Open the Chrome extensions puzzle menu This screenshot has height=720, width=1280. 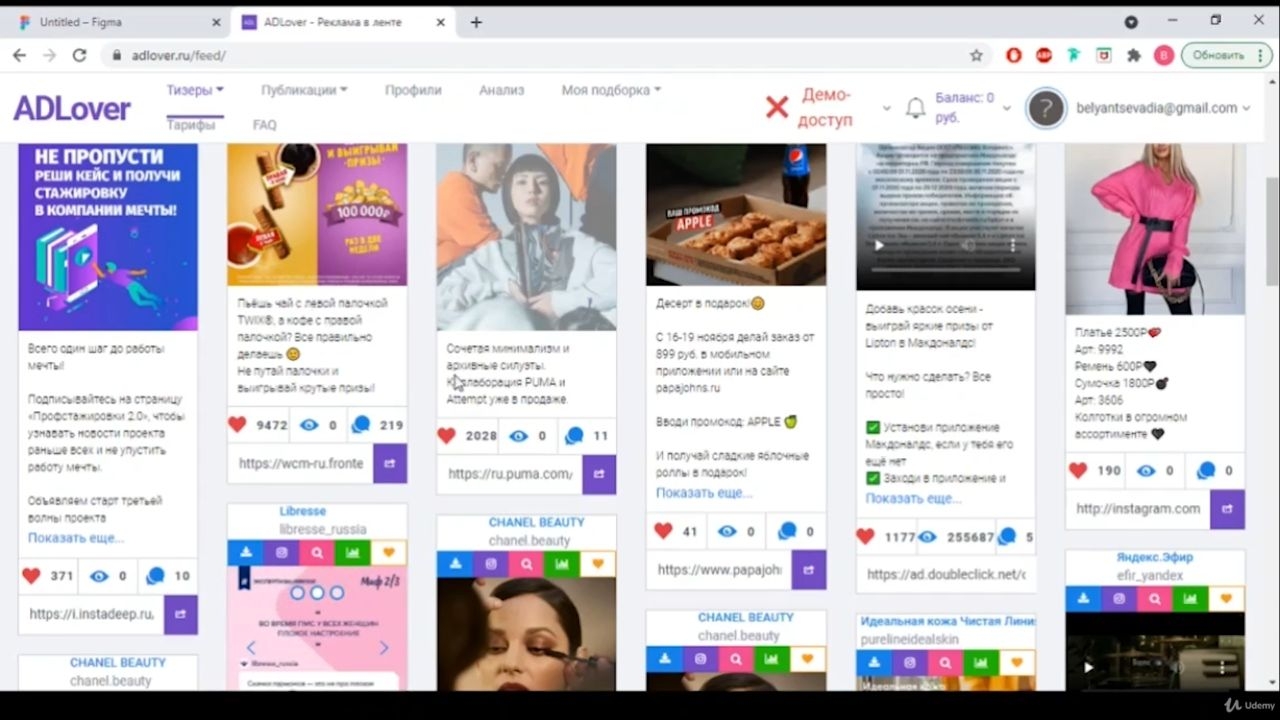1134,56
